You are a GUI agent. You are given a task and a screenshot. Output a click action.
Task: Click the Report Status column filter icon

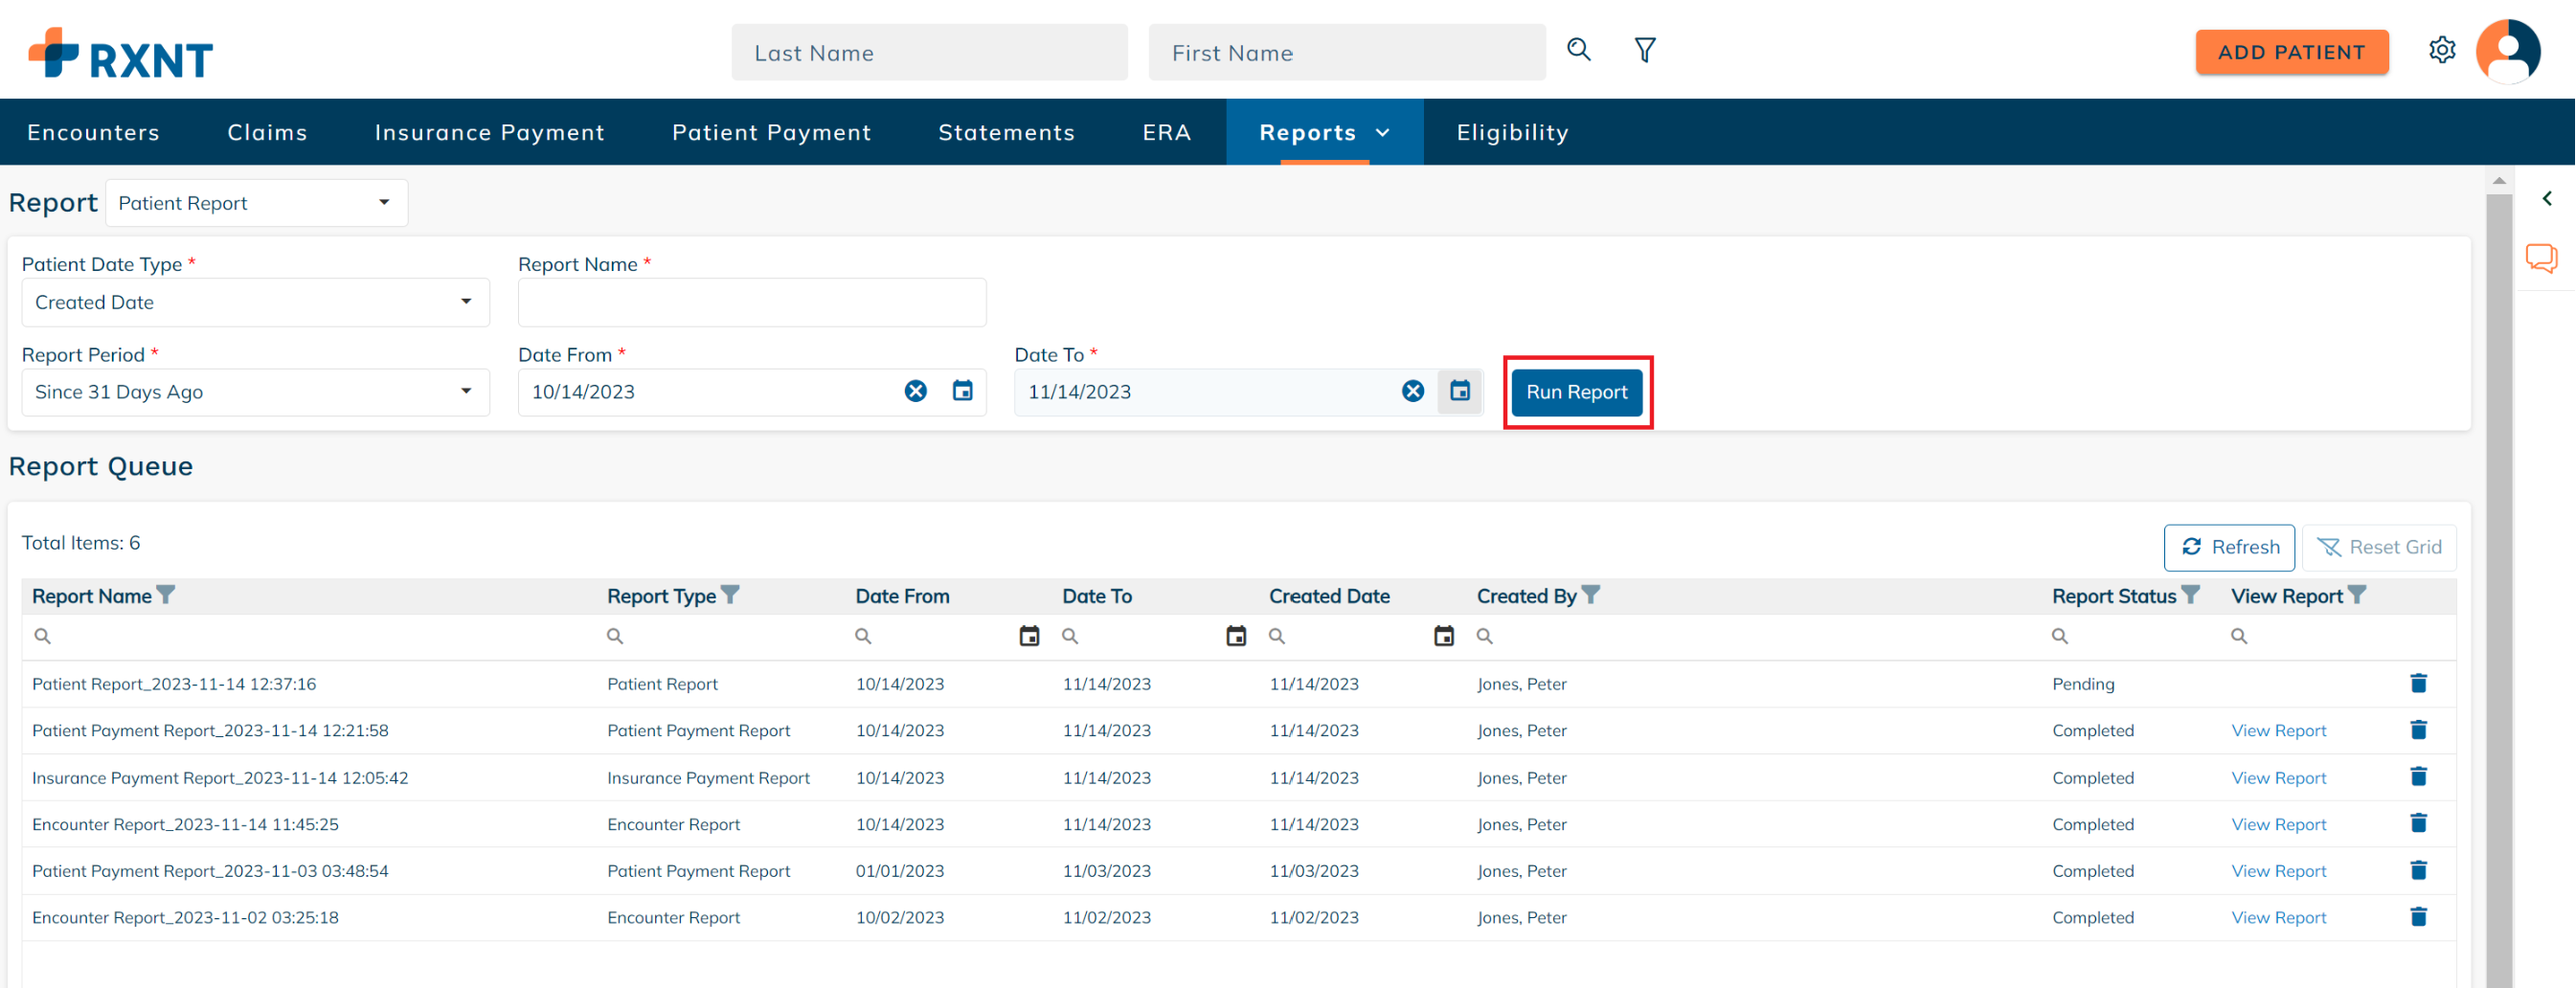click(2190, 595)
